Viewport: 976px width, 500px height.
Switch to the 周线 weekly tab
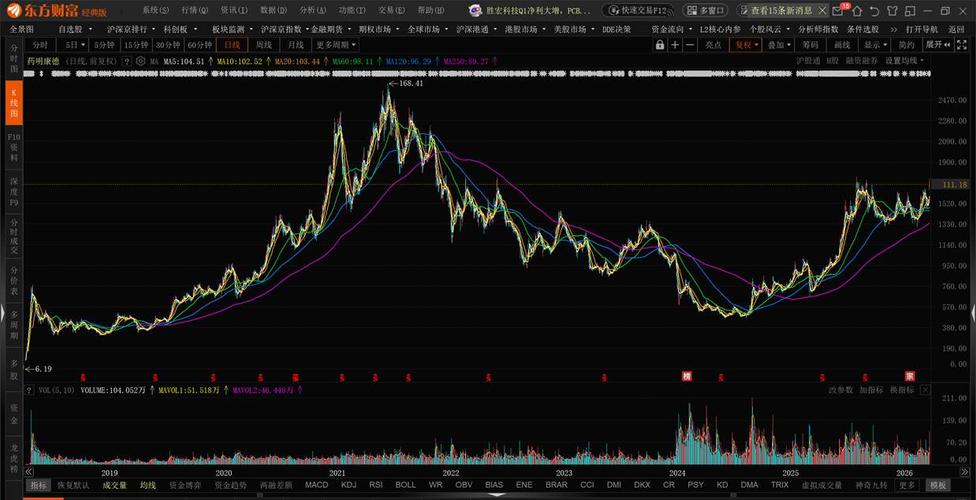(264, 45)
